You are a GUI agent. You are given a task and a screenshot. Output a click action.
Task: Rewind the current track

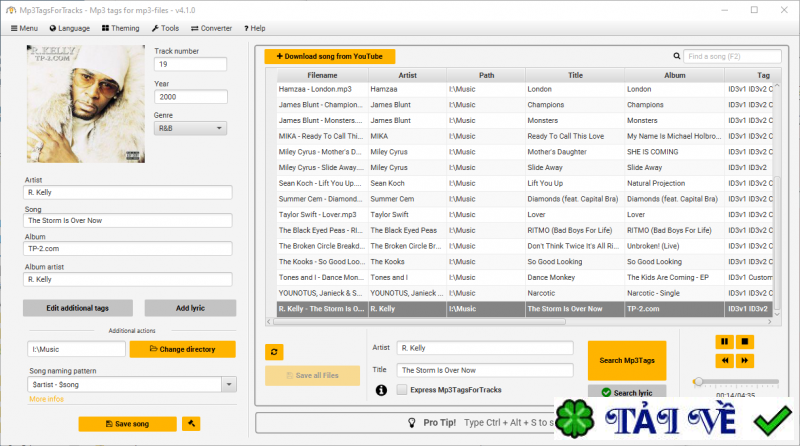[724, 359]
